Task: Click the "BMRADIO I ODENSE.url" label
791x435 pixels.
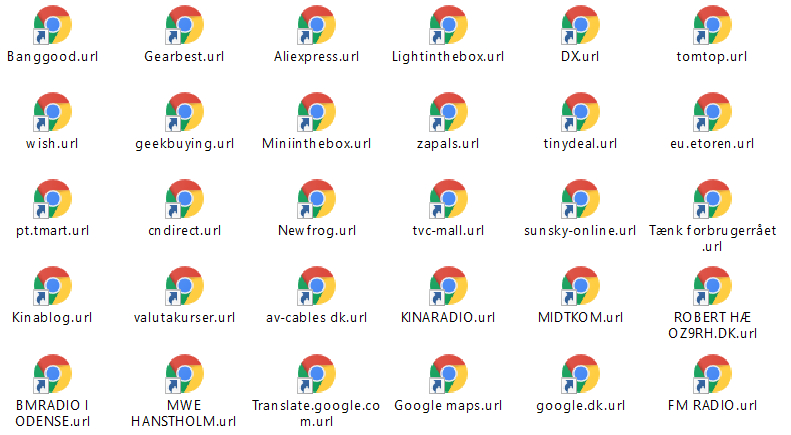Action: pos(52,413)
